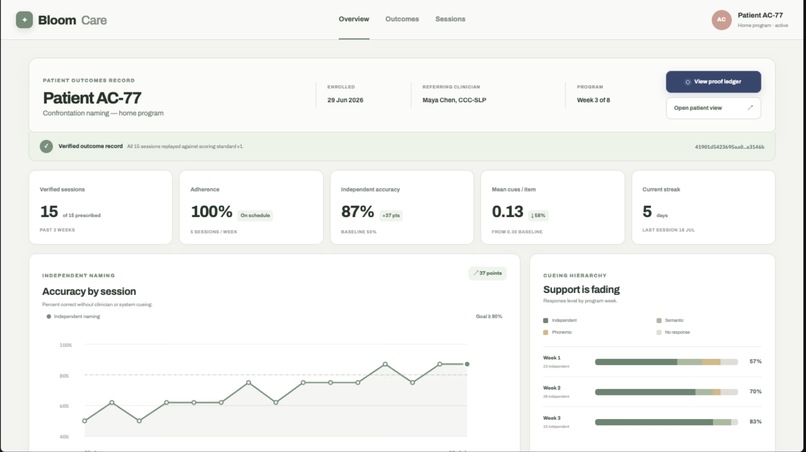Open the Sessions tab

[450, 19]
